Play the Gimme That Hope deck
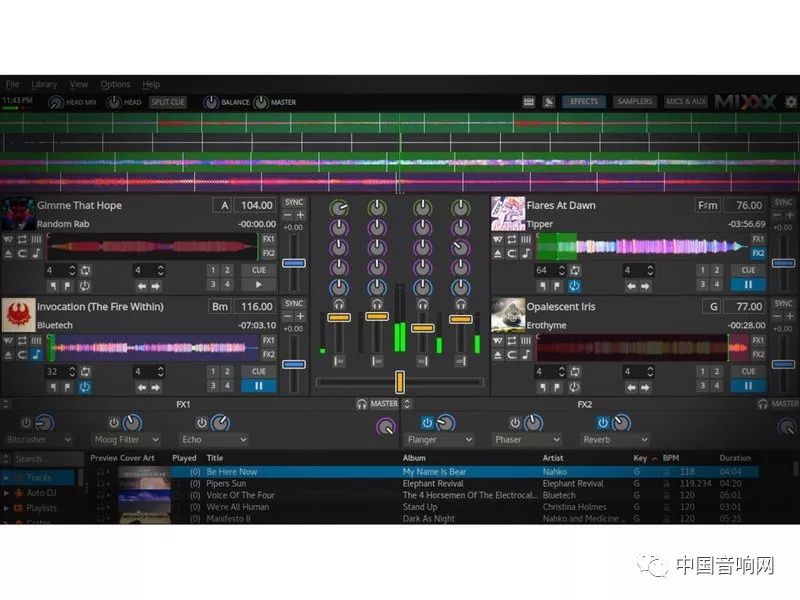 coord(259,285)
